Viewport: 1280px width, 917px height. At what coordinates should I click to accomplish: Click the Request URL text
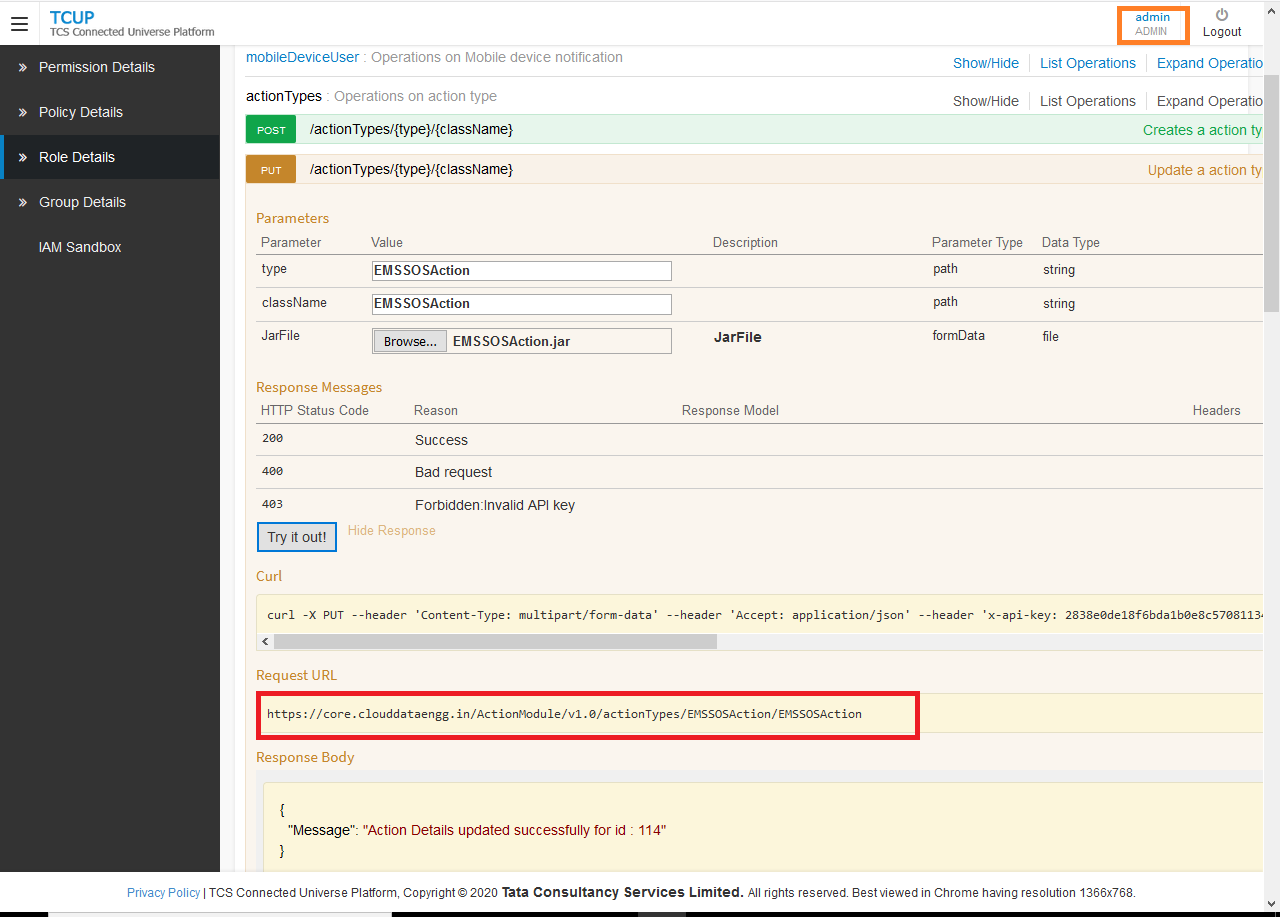tap(564, 714)
